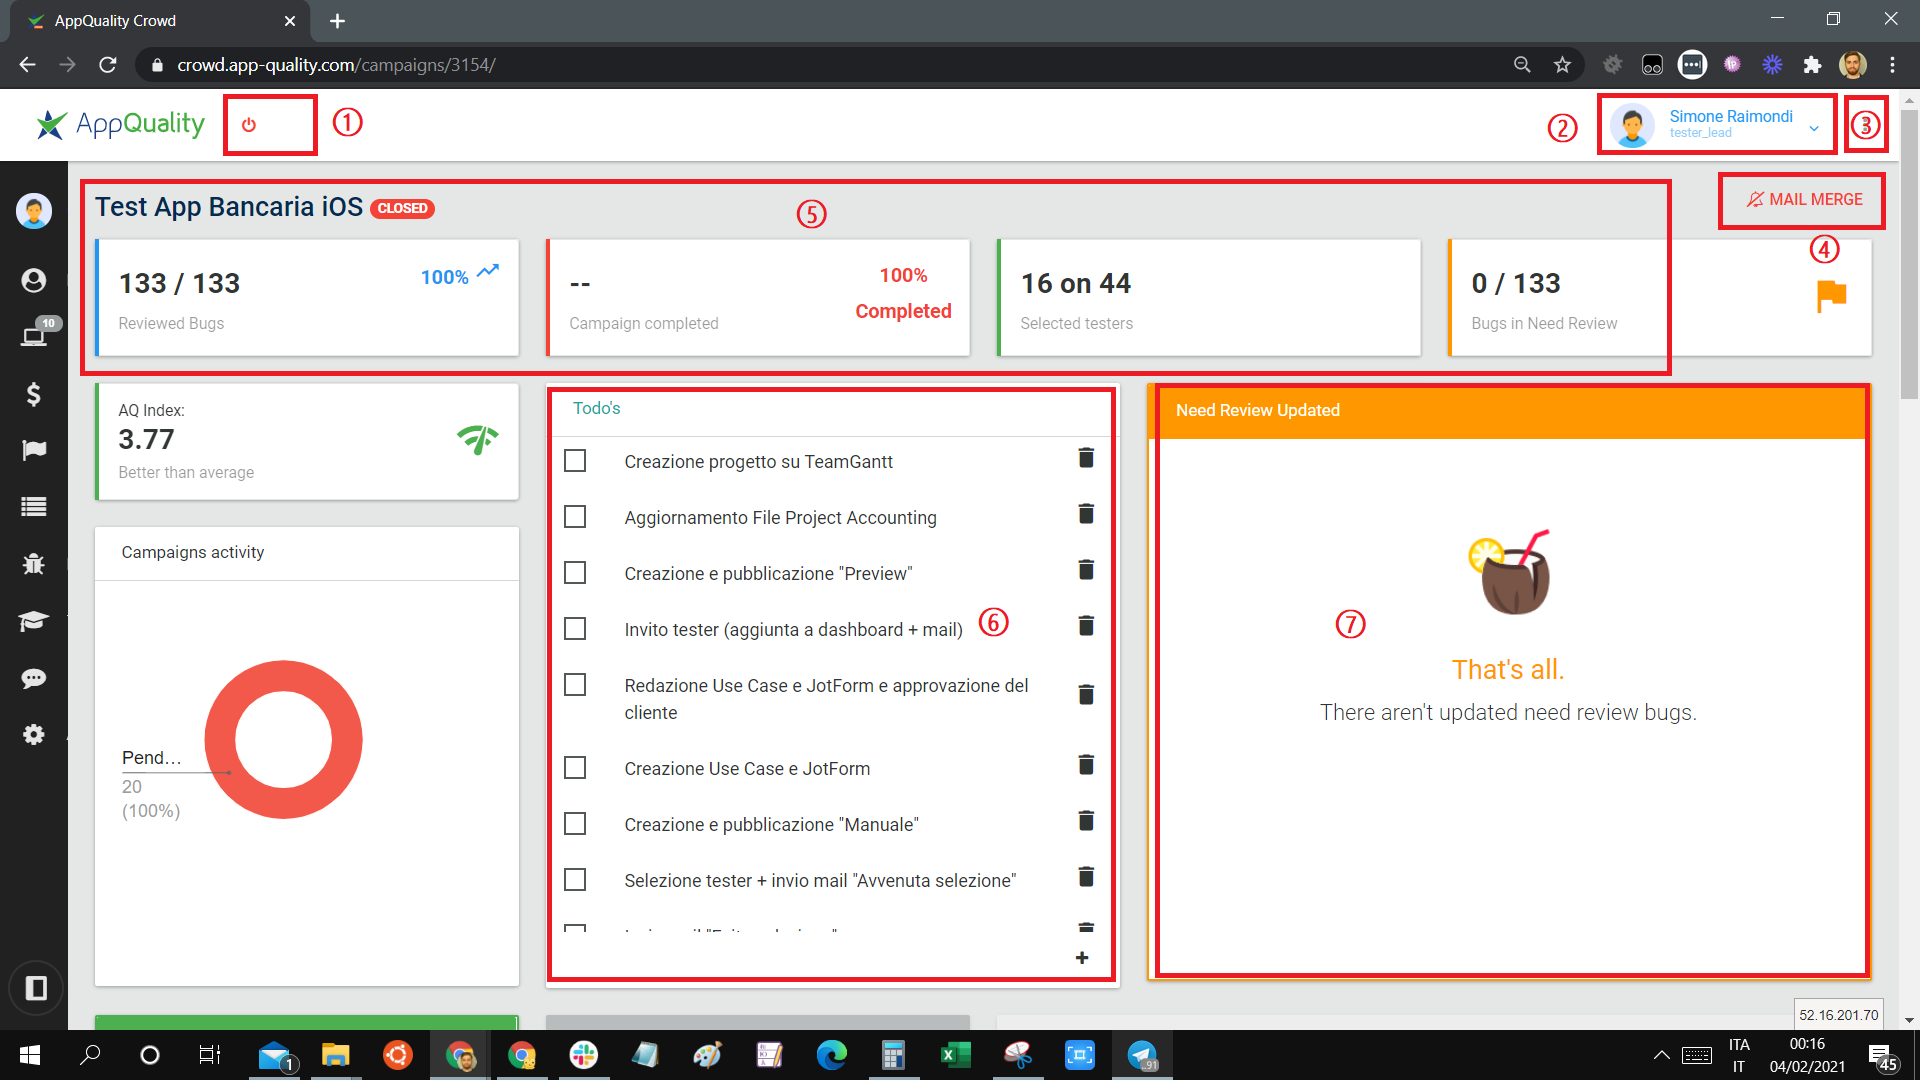Open the sidebar flag campaigns icon
The image size is (1920, 1080).
33,450
